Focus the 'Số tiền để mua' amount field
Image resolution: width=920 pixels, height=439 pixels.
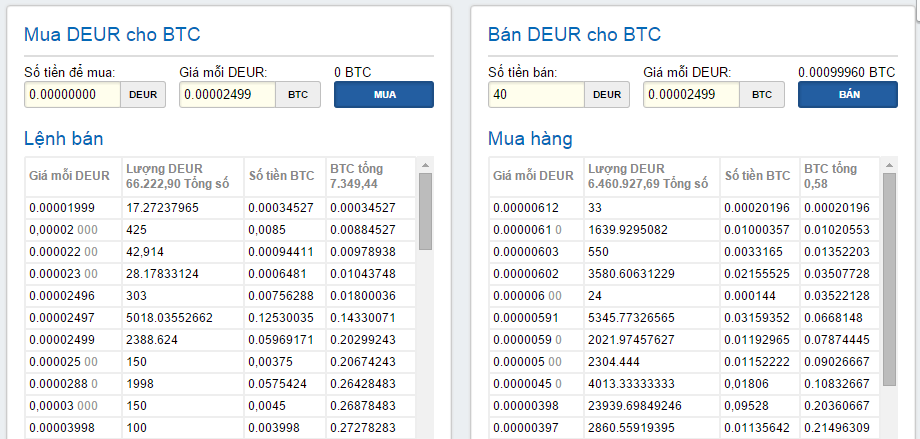[x=72, y=94]
